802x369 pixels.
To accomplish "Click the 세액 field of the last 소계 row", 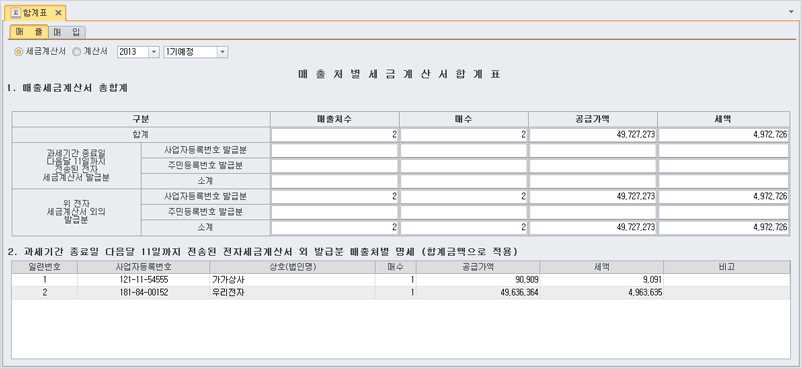I will tap(723, 228).
